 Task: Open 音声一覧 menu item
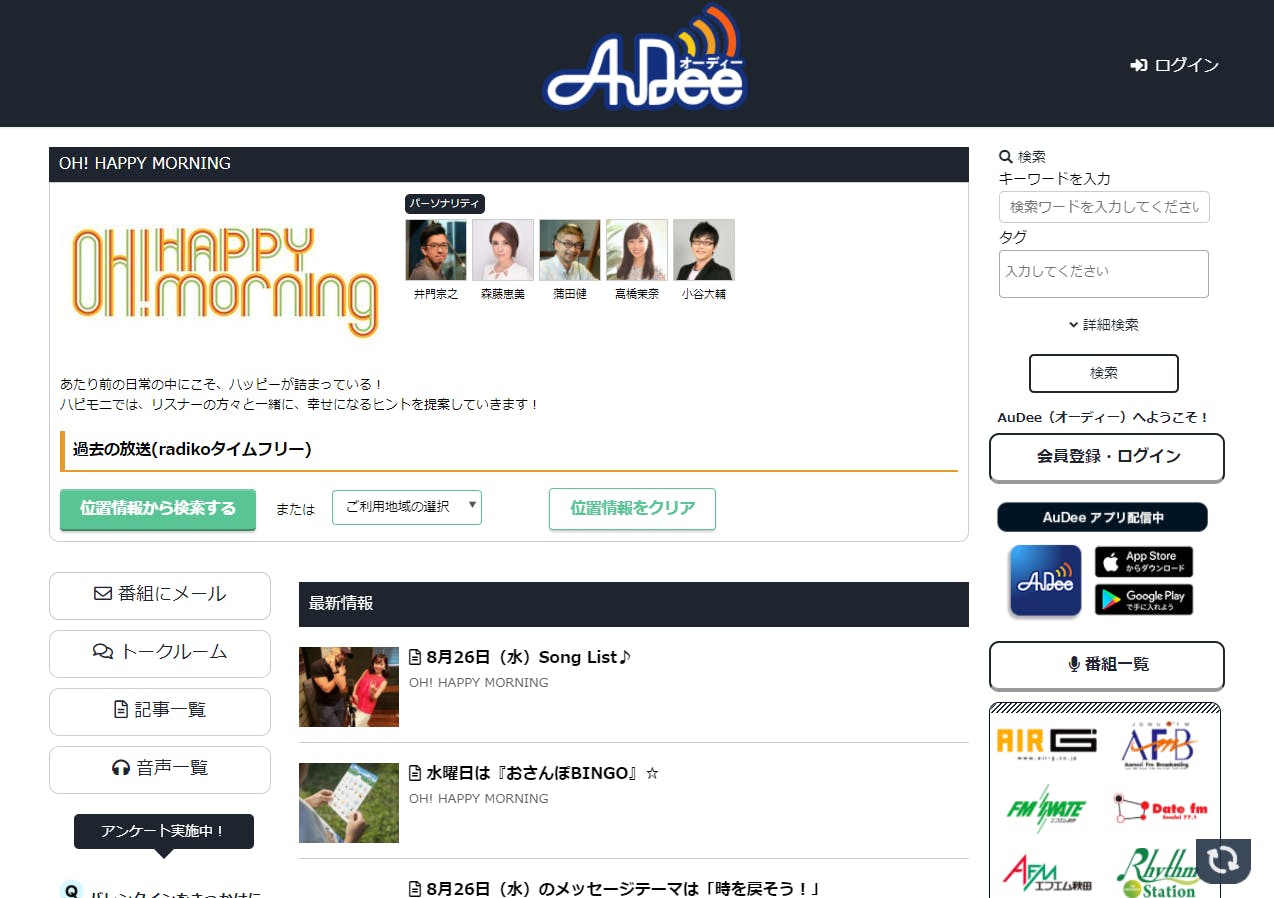pyautogui.click(x=160, y=768)
